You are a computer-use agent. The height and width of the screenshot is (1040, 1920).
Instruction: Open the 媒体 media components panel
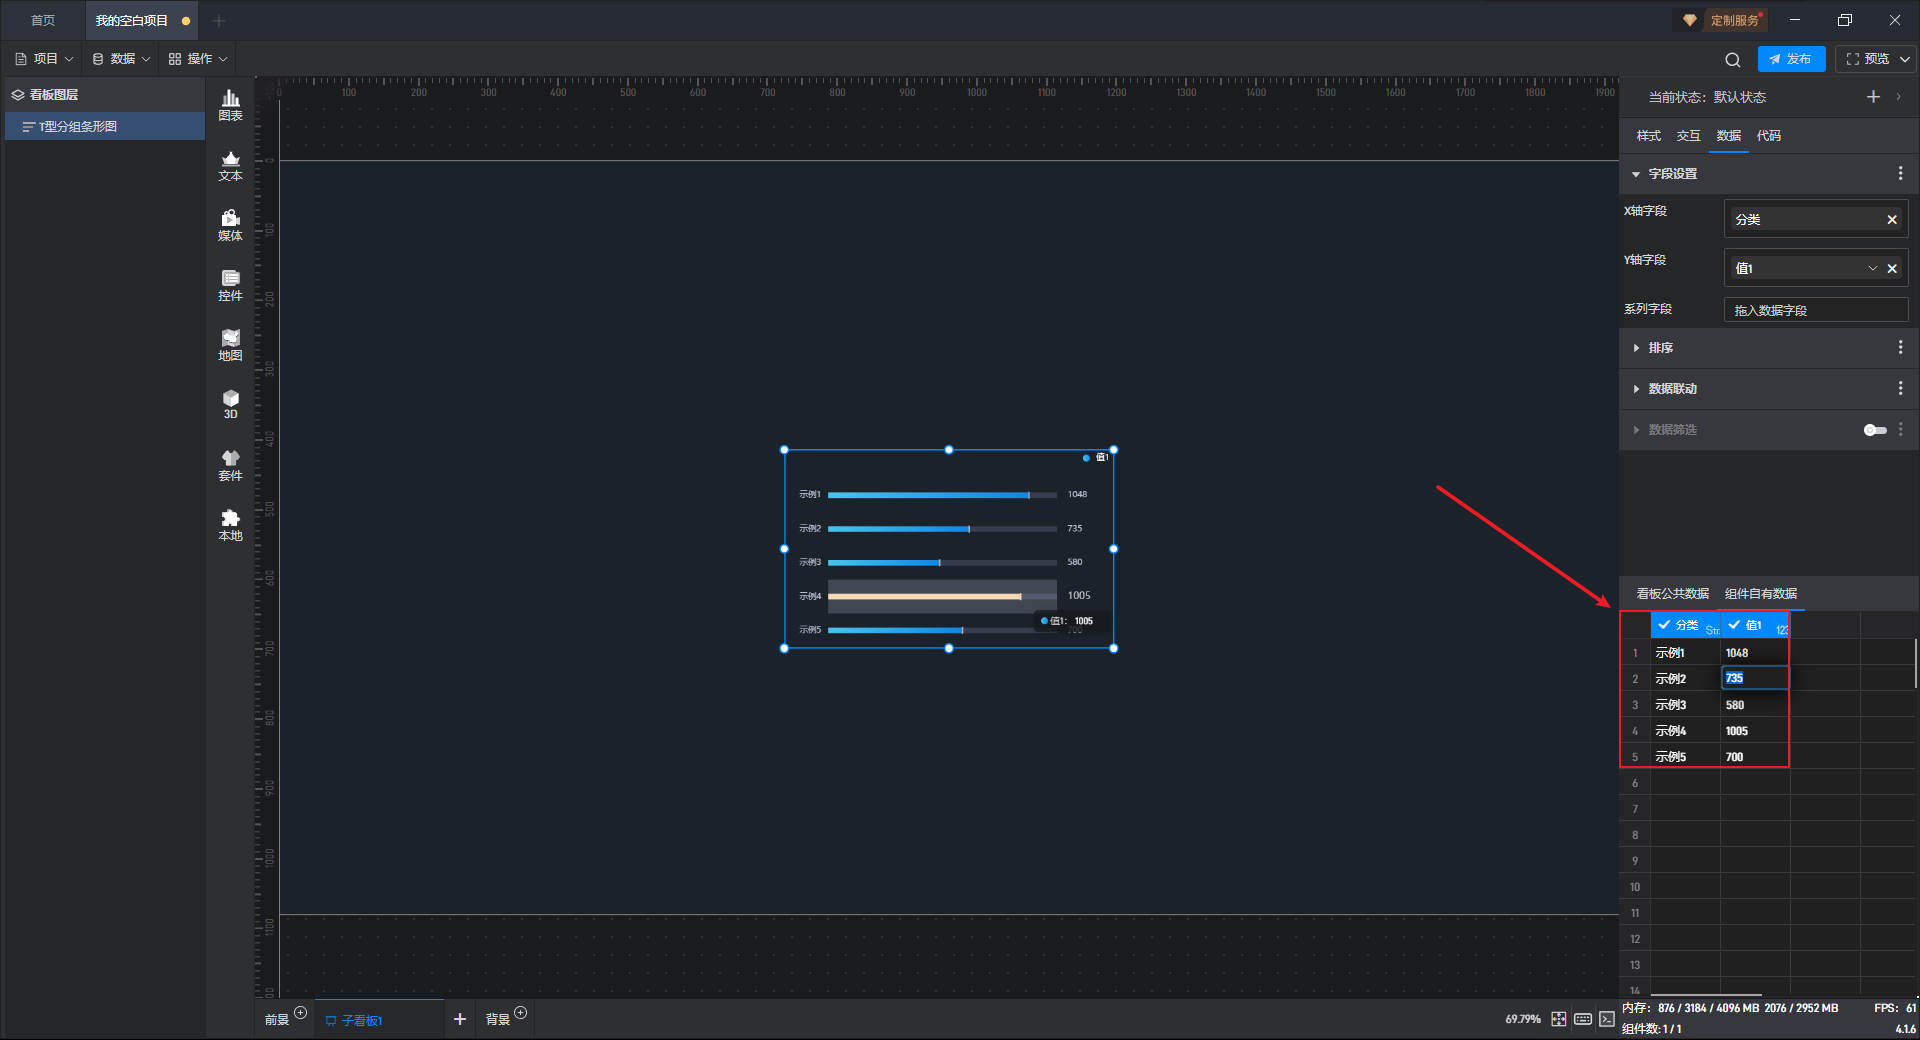pos(230,225)
